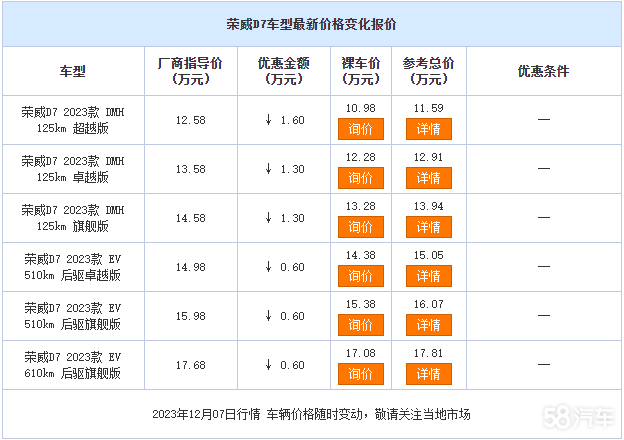Viewport: 624px width, 440px height.
Task: Click 询价 button for 610km 后驱旗舰版 row
Action: pos(361,374)
